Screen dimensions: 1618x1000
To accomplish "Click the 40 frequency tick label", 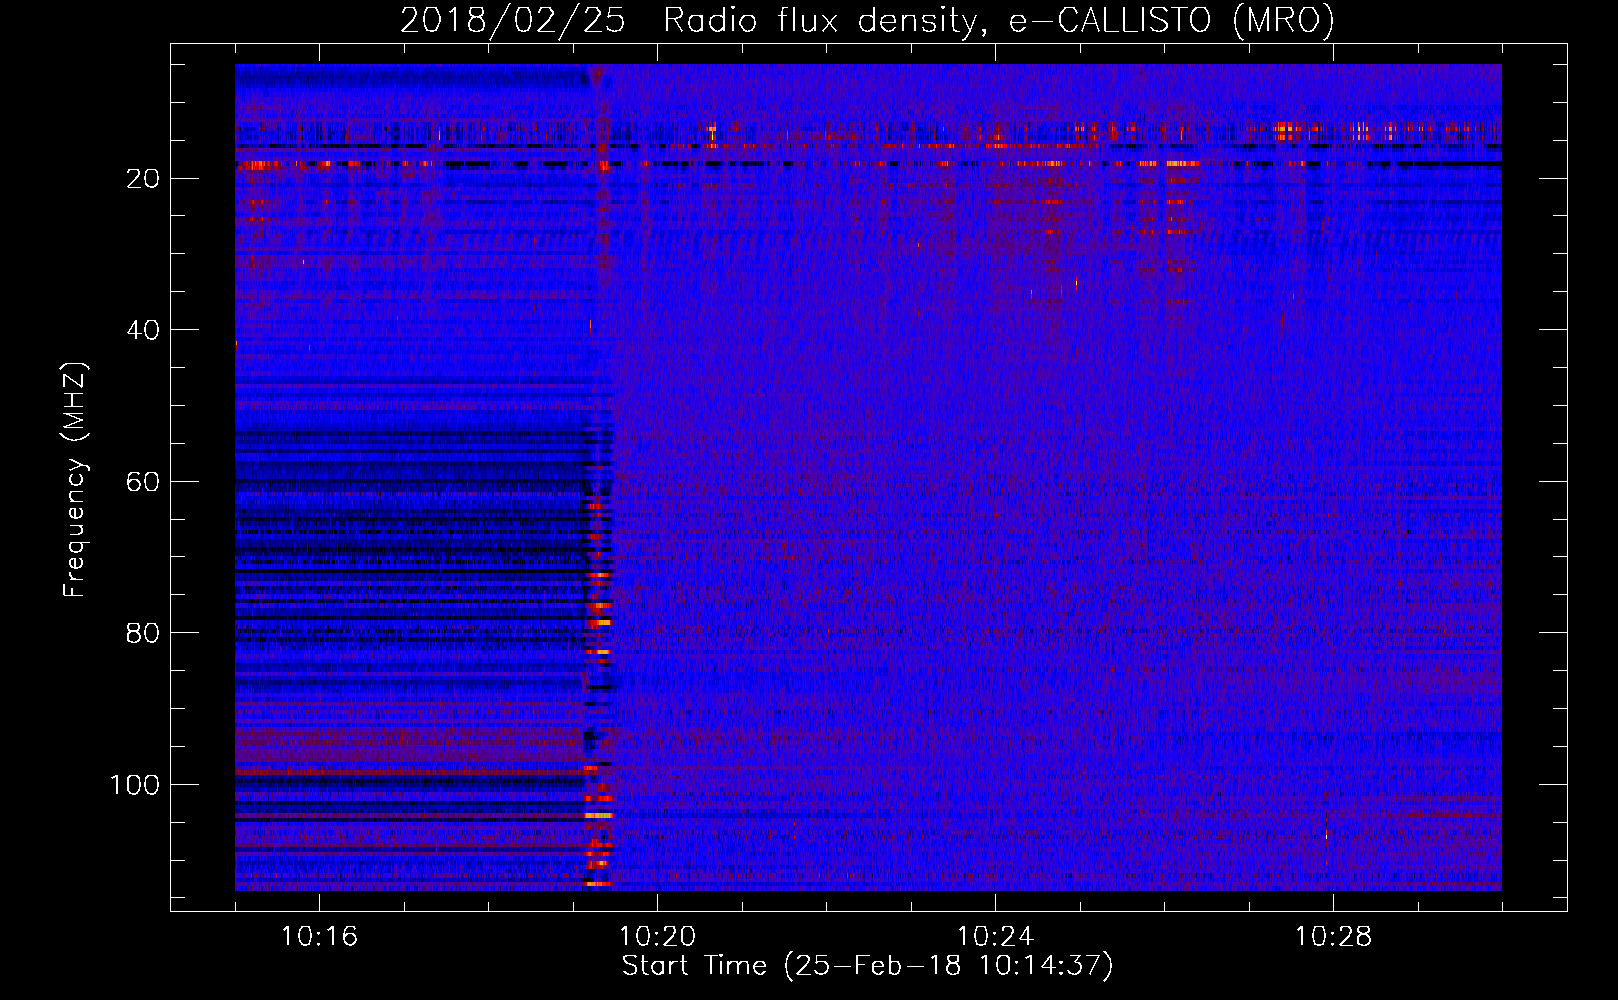I will [143, 330].
